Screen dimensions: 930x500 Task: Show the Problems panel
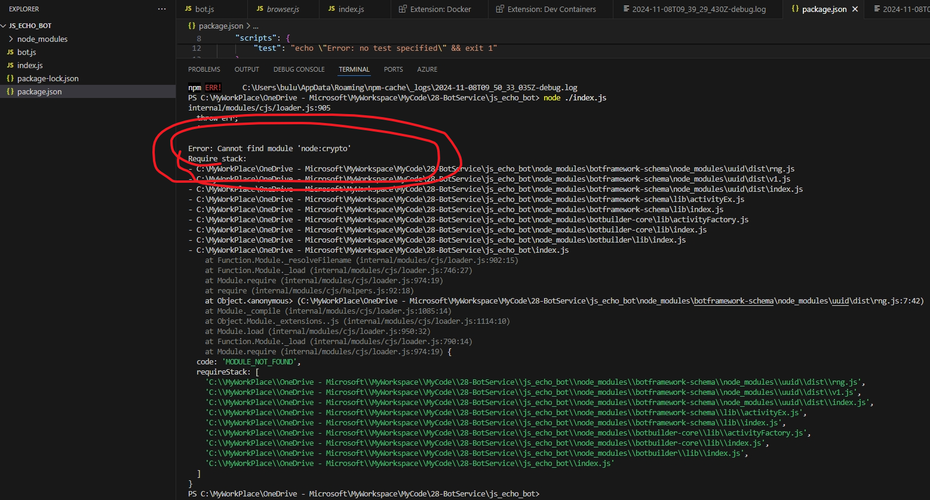(204, 70)
